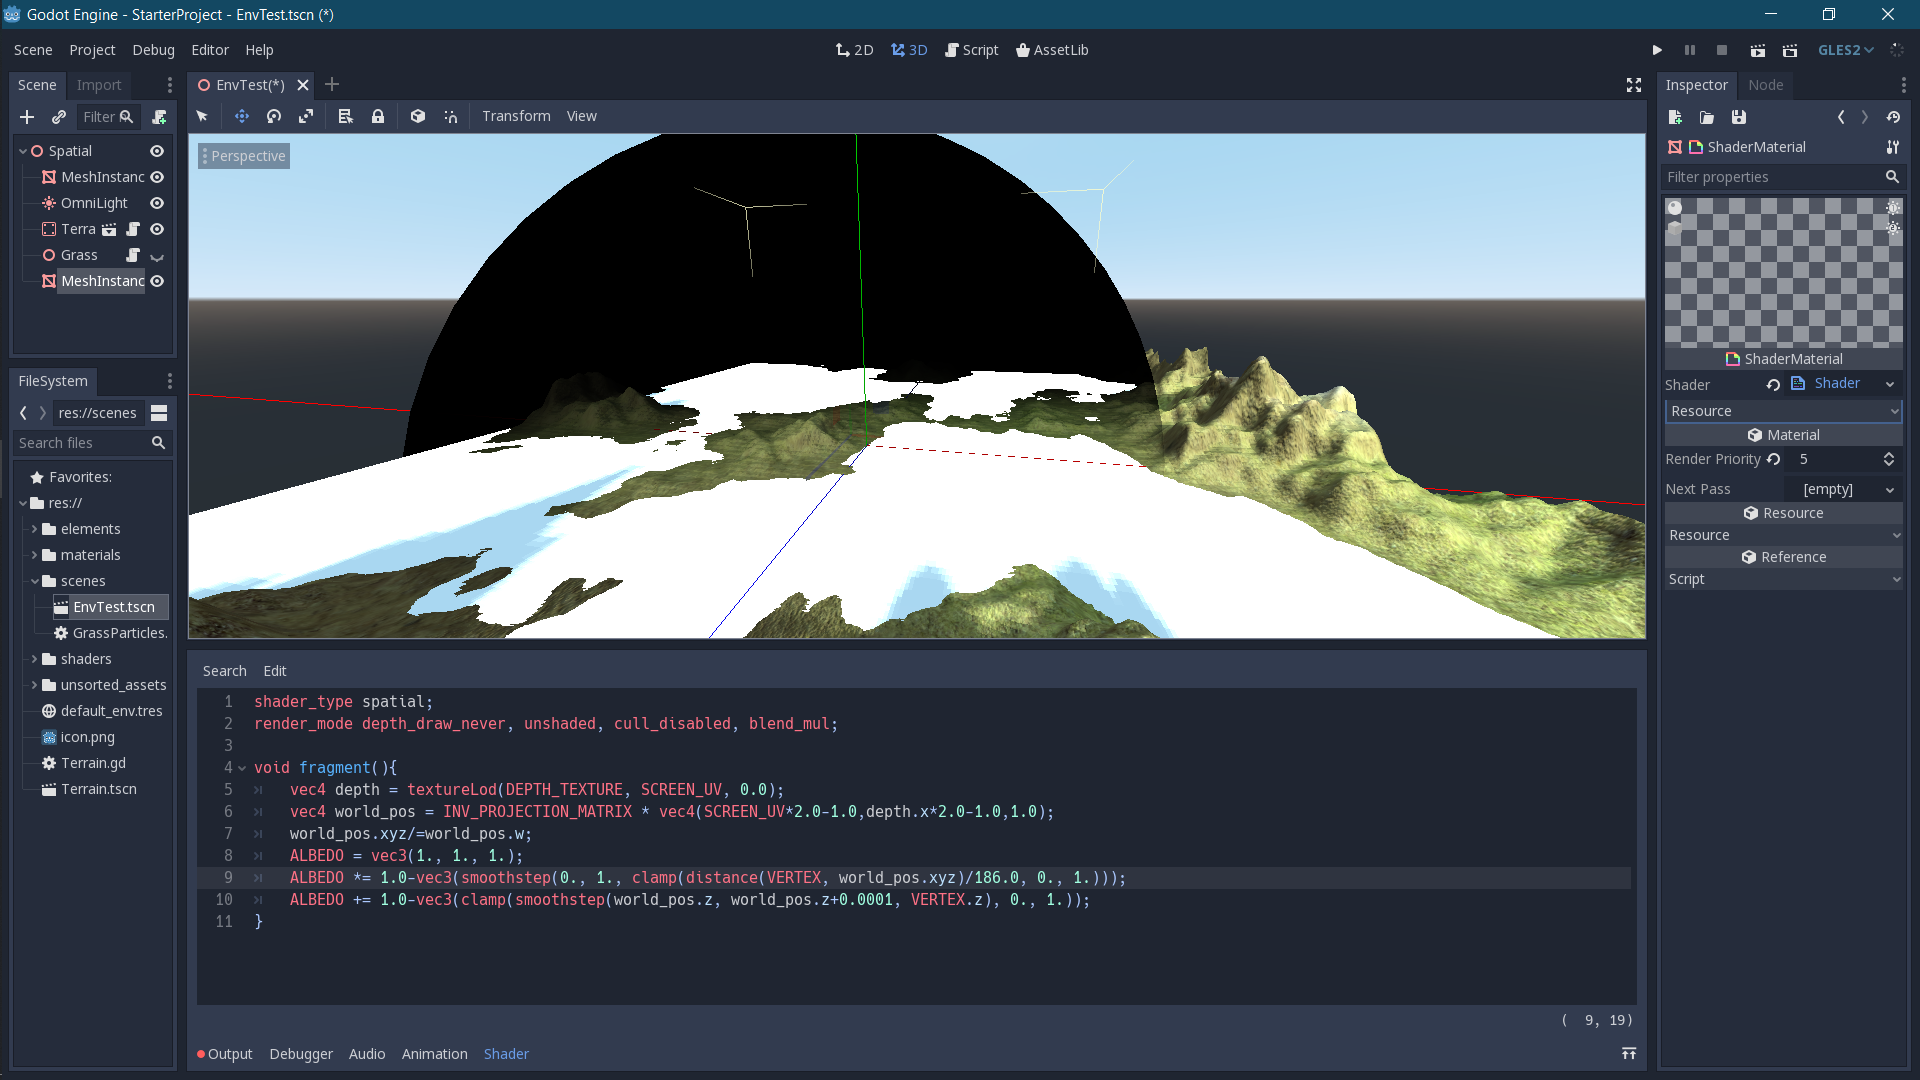Open the Shader dropdown in the Inspector
This screenshot has height=1080, width=1920.
pos(1888,383)
